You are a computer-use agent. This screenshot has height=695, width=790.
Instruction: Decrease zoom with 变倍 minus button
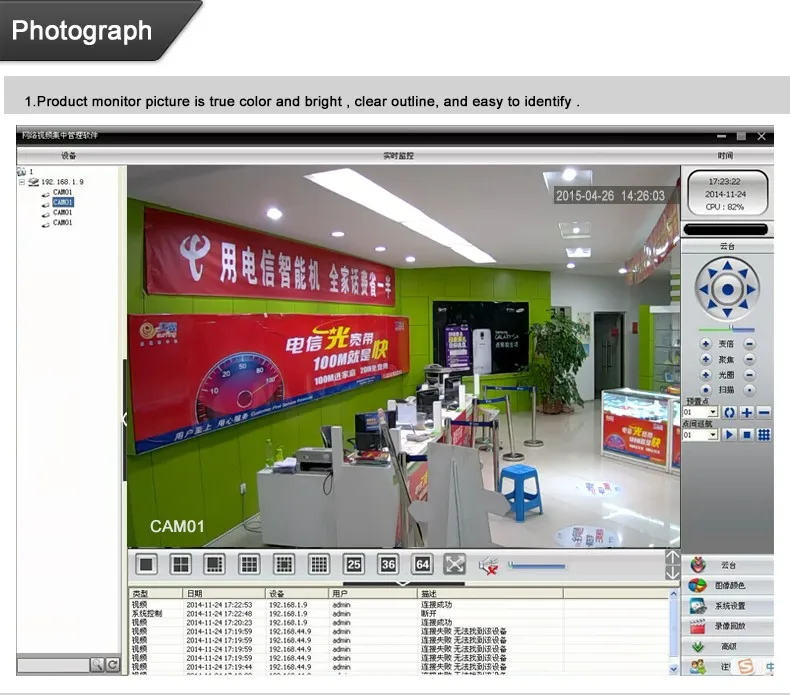750,344
